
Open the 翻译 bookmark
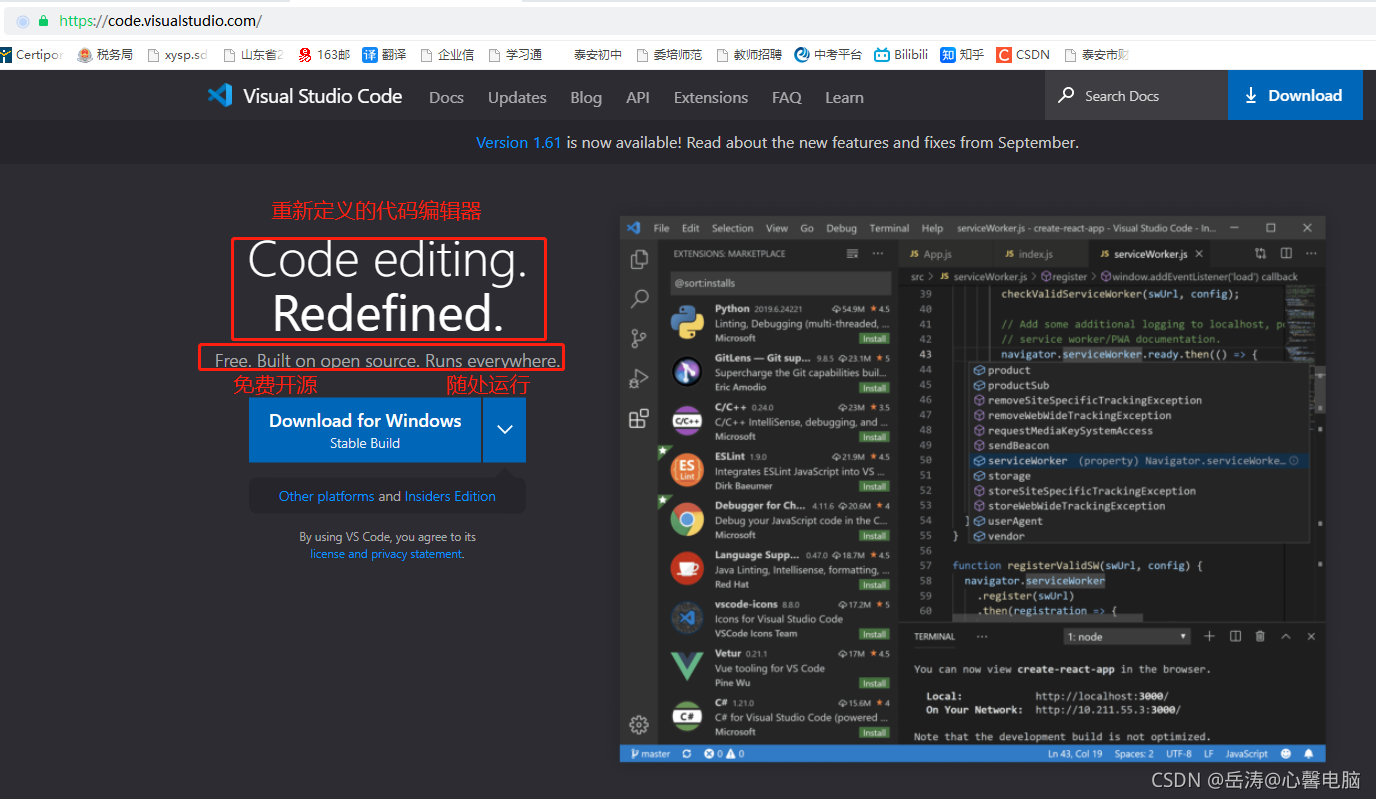tap(384, 55)
